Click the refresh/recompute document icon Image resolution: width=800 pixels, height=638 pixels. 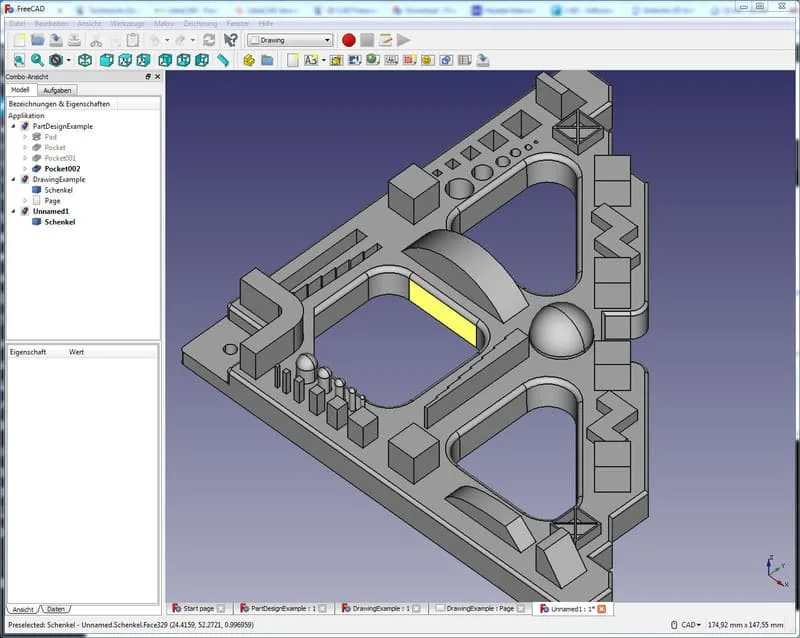click(207, 40)
